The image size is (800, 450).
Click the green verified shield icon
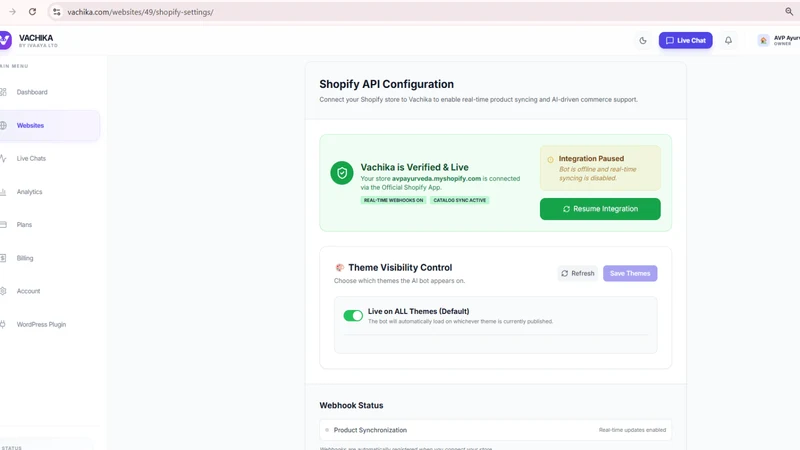[342, 173]
